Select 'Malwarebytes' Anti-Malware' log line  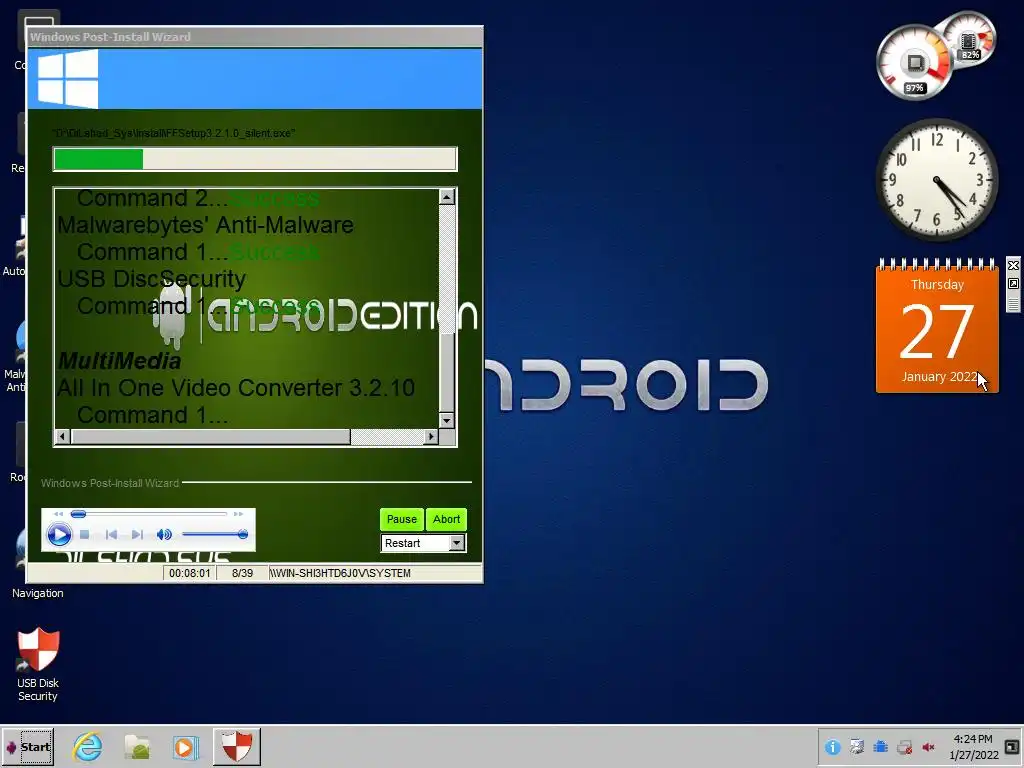[205, 225]
